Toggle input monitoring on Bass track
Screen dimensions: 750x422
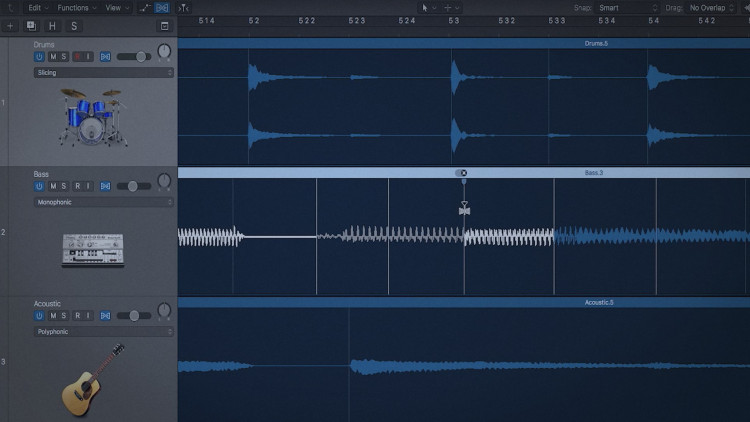[x=88, y=186]
